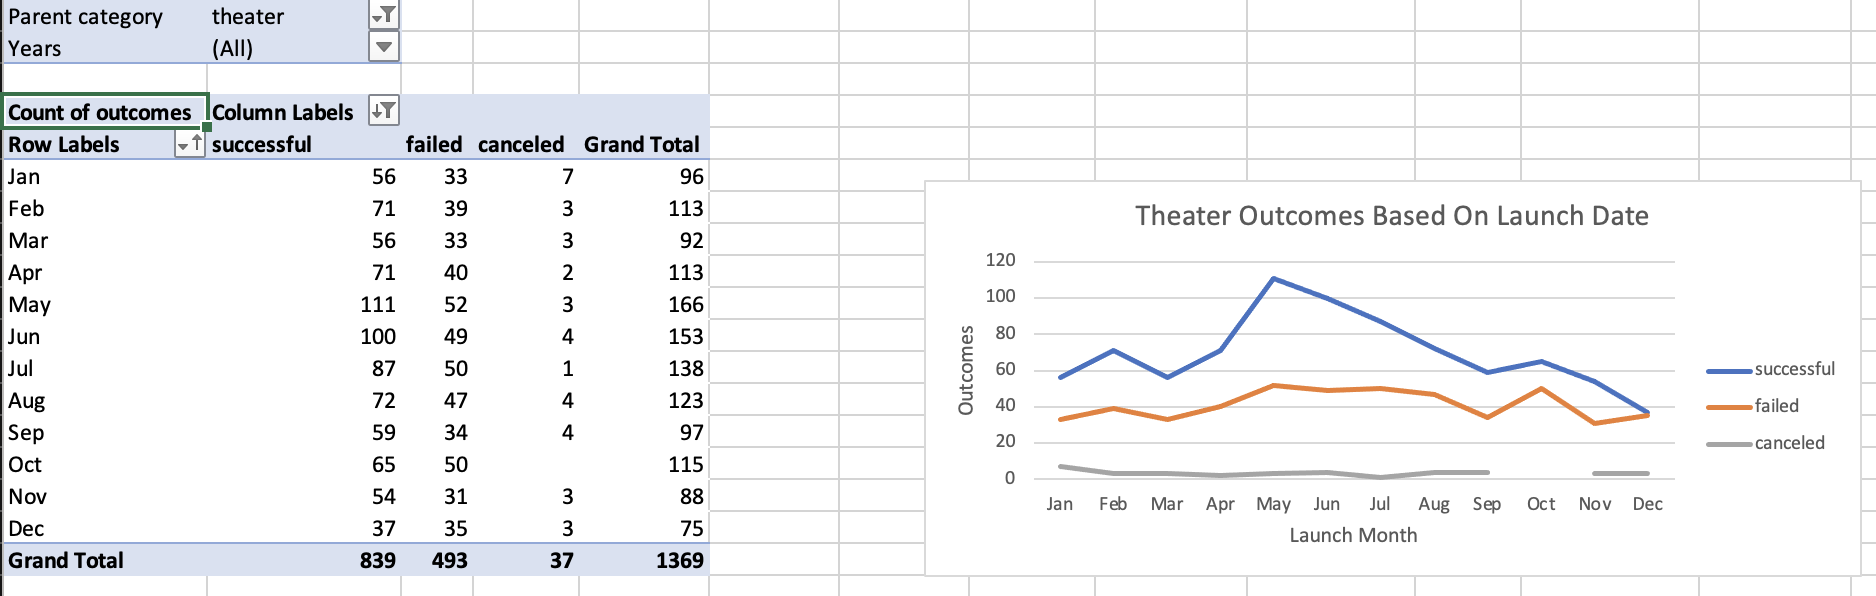Screen dimensions: 1876x596
Task: Click the Oct failed value 50
Action: point(456,464)
